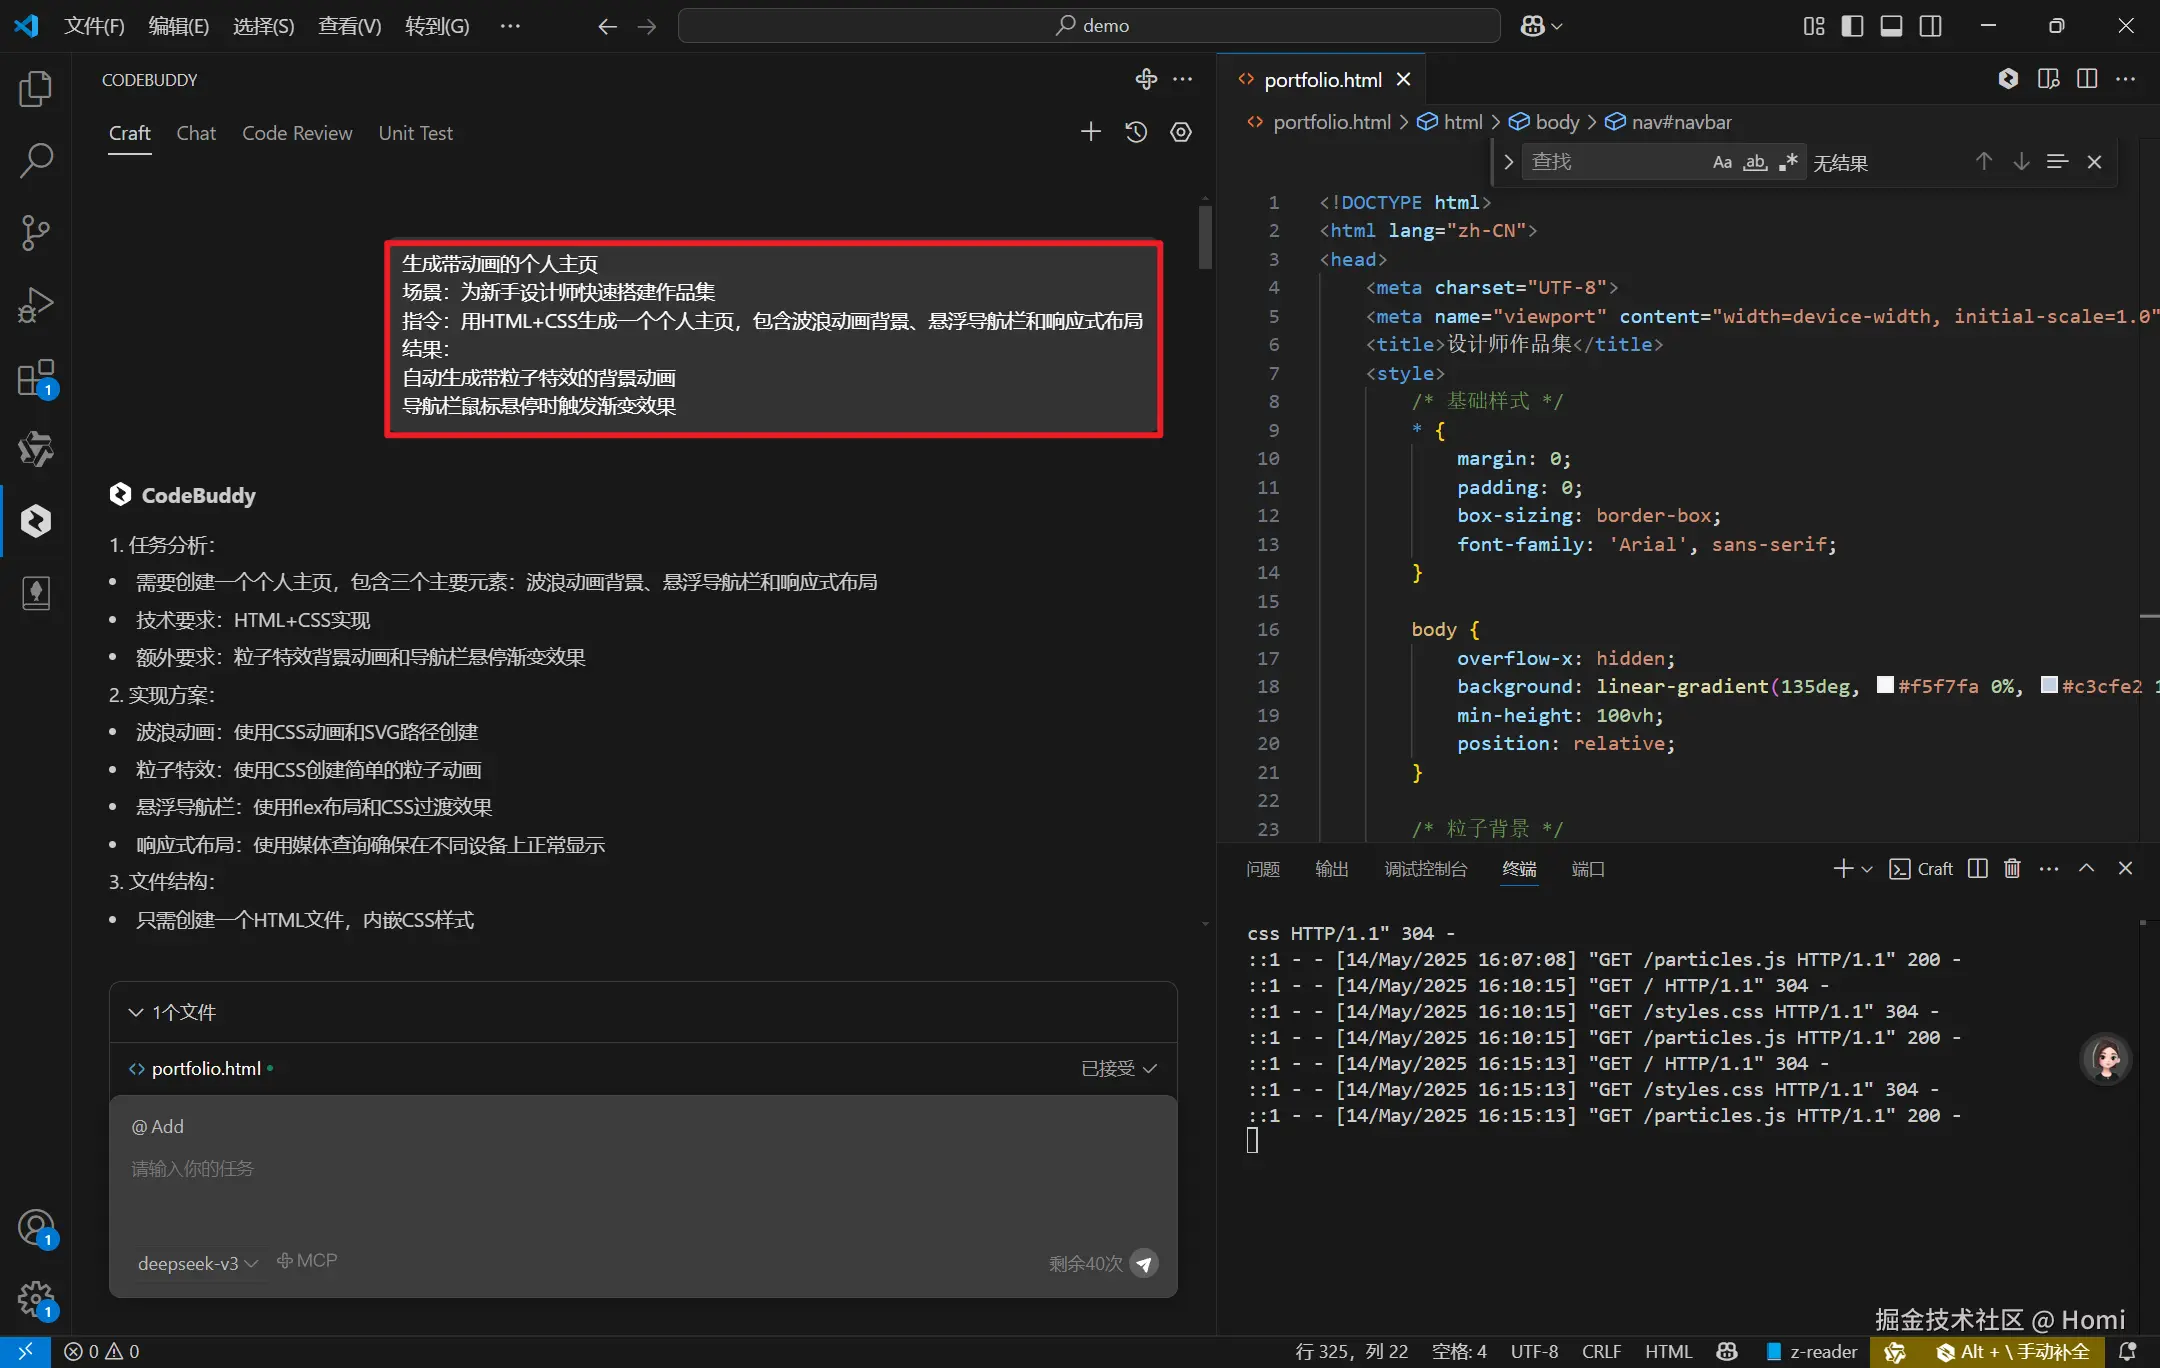Open the 查看(V) menu
The width and height of the screenshot is (2160, 1368).
pos(349,26)
